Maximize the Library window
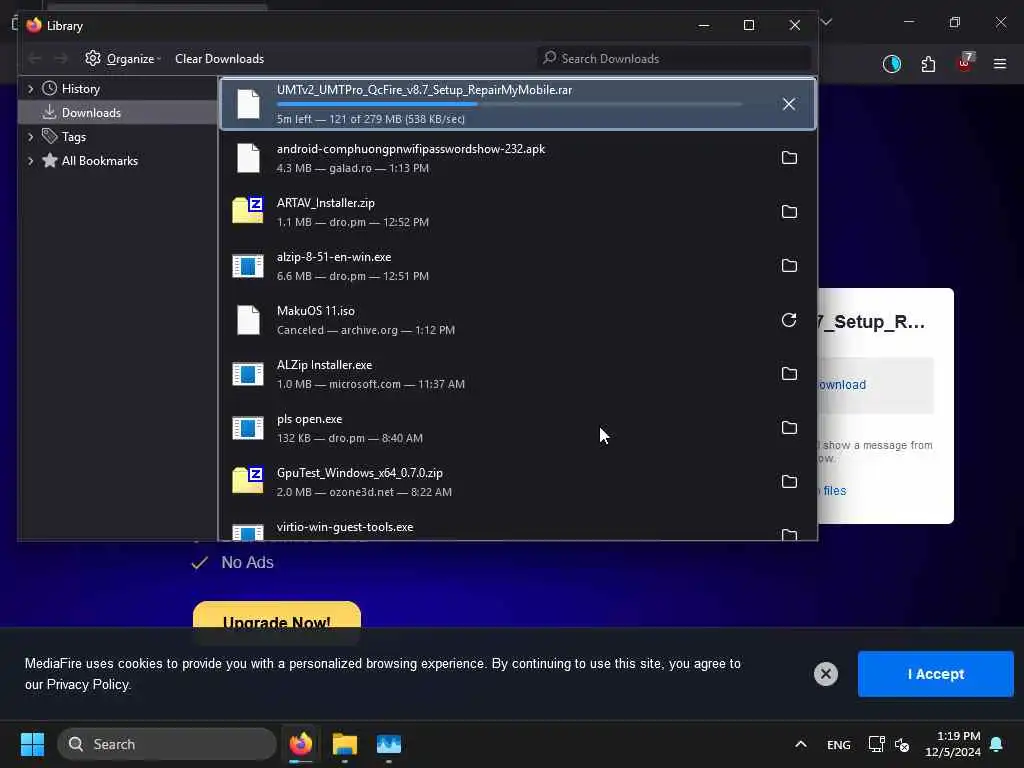Image resolution: width=1024 pixels, height=768 pixels. tap(749, 25)
